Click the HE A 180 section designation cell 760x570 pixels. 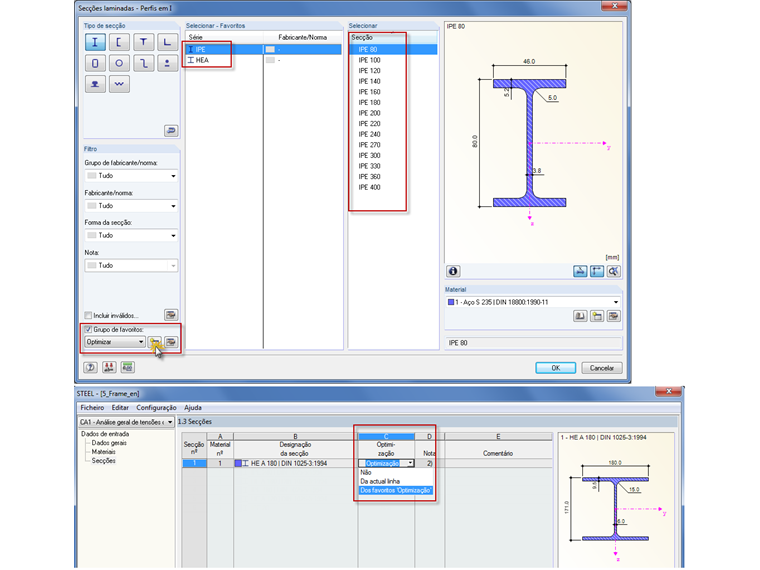296,463
